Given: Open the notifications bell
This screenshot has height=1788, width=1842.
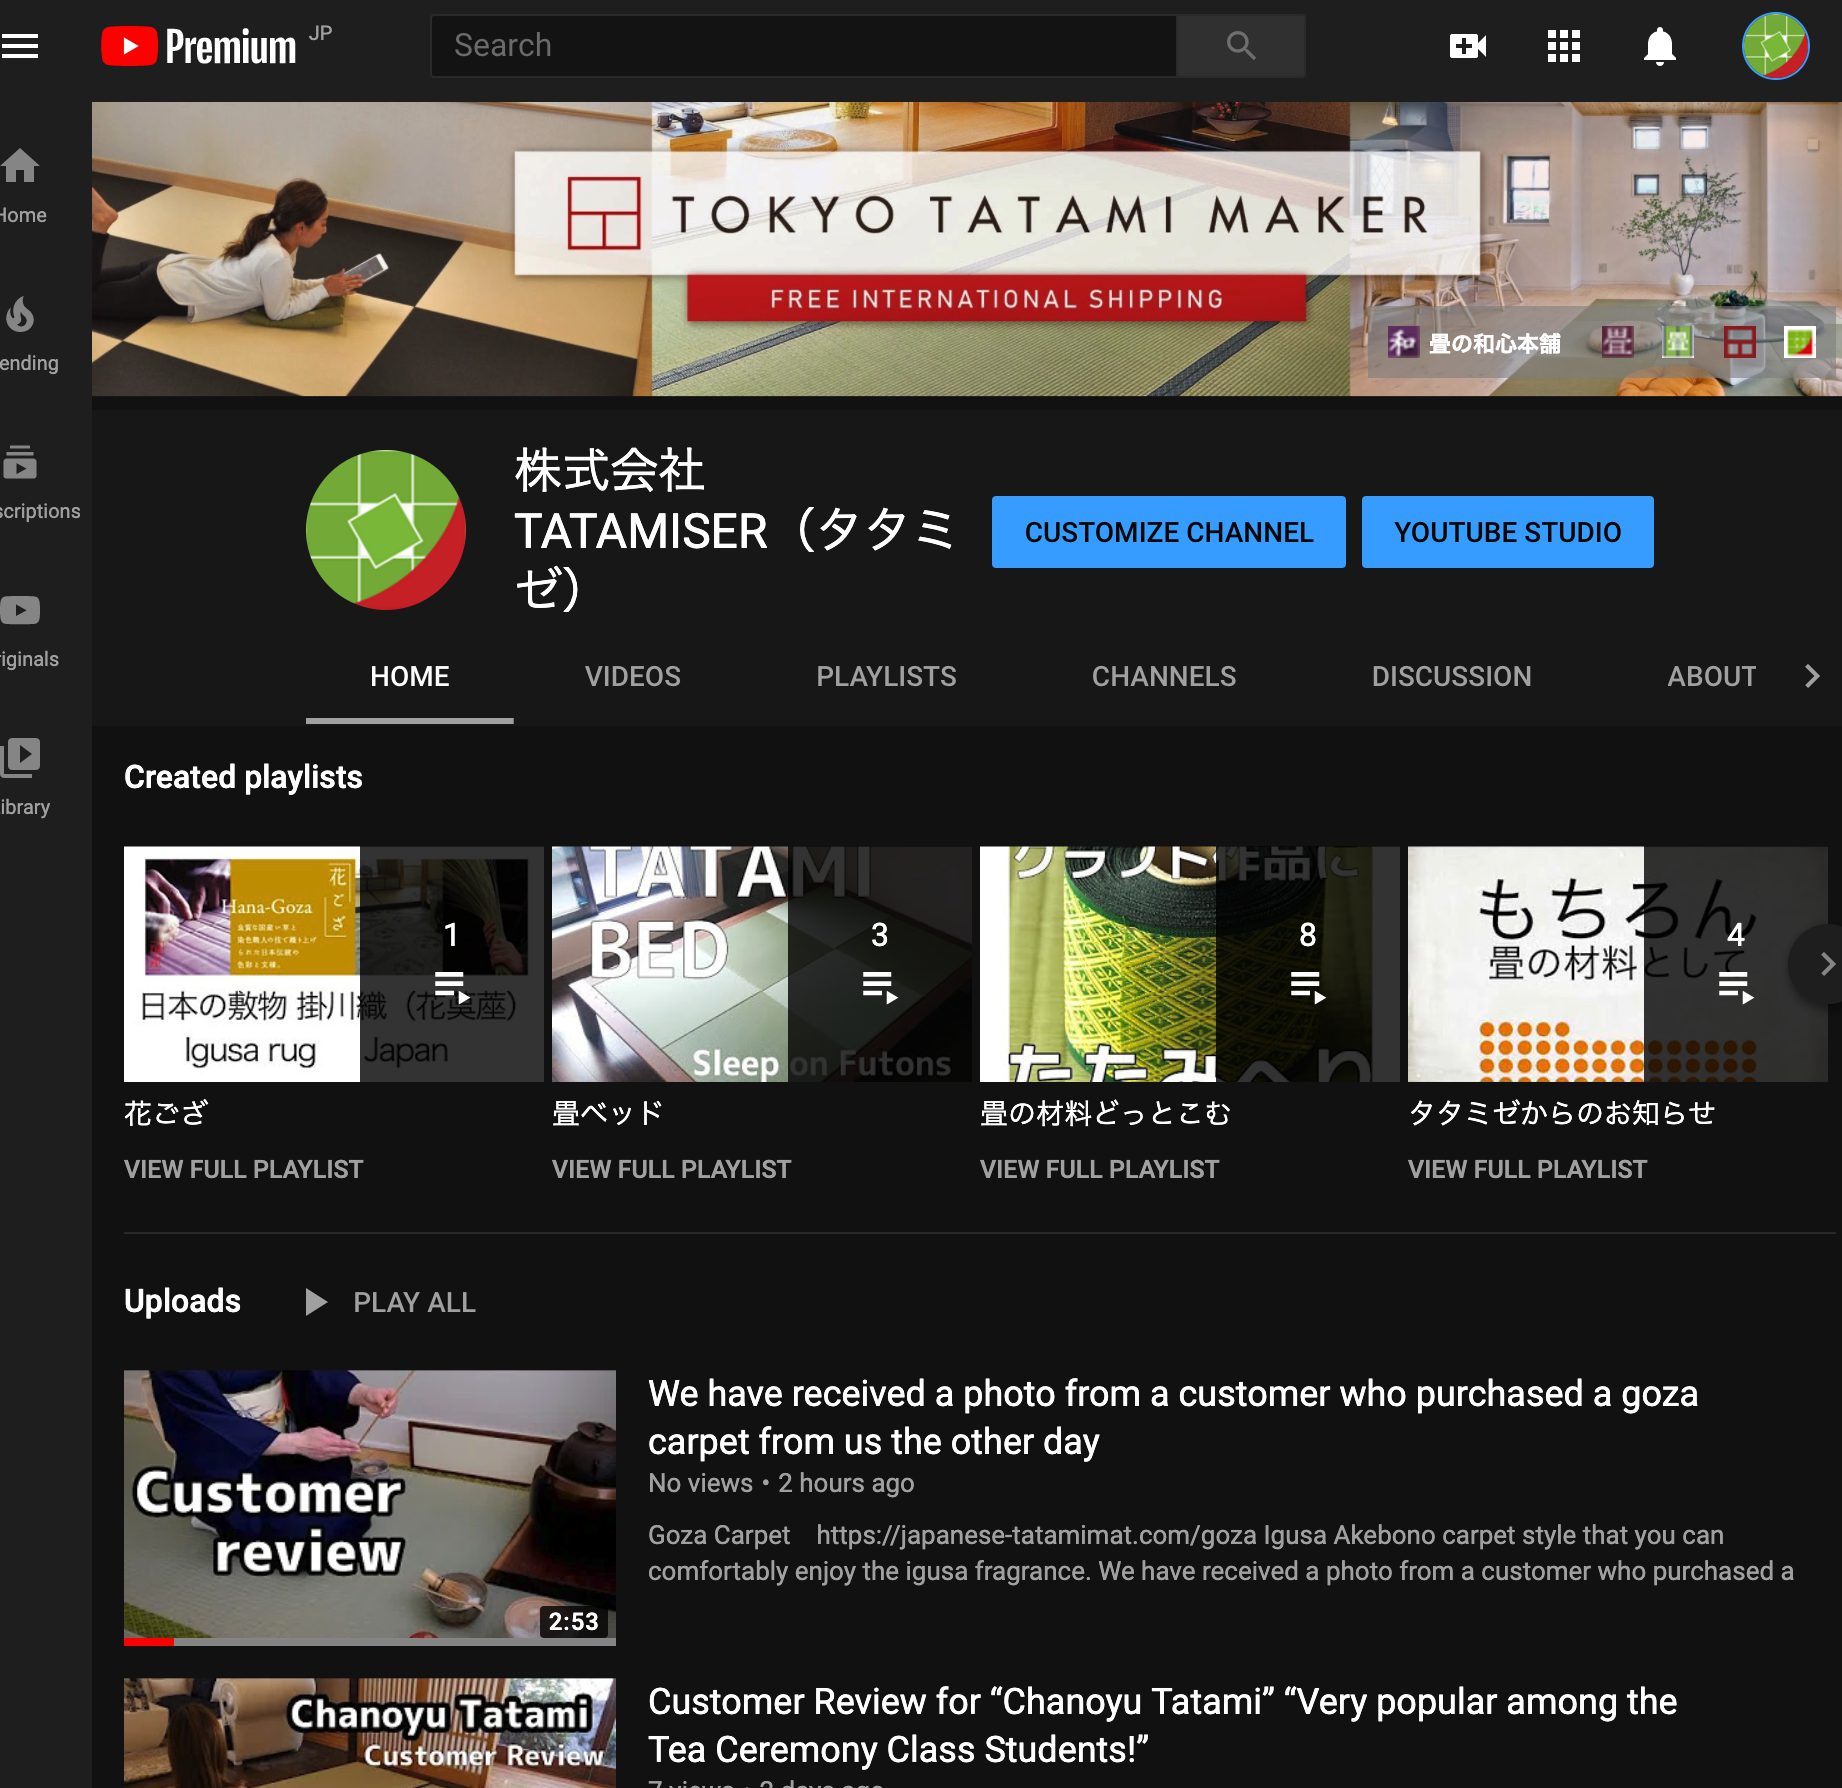Looking at the screenshot, I should 1660,46.
